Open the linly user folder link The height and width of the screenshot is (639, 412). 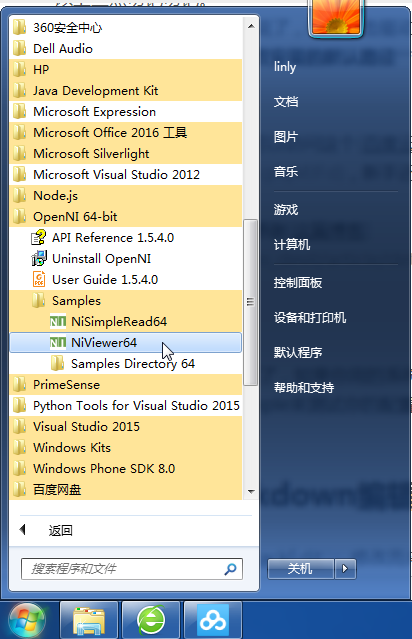click(284, 67)
